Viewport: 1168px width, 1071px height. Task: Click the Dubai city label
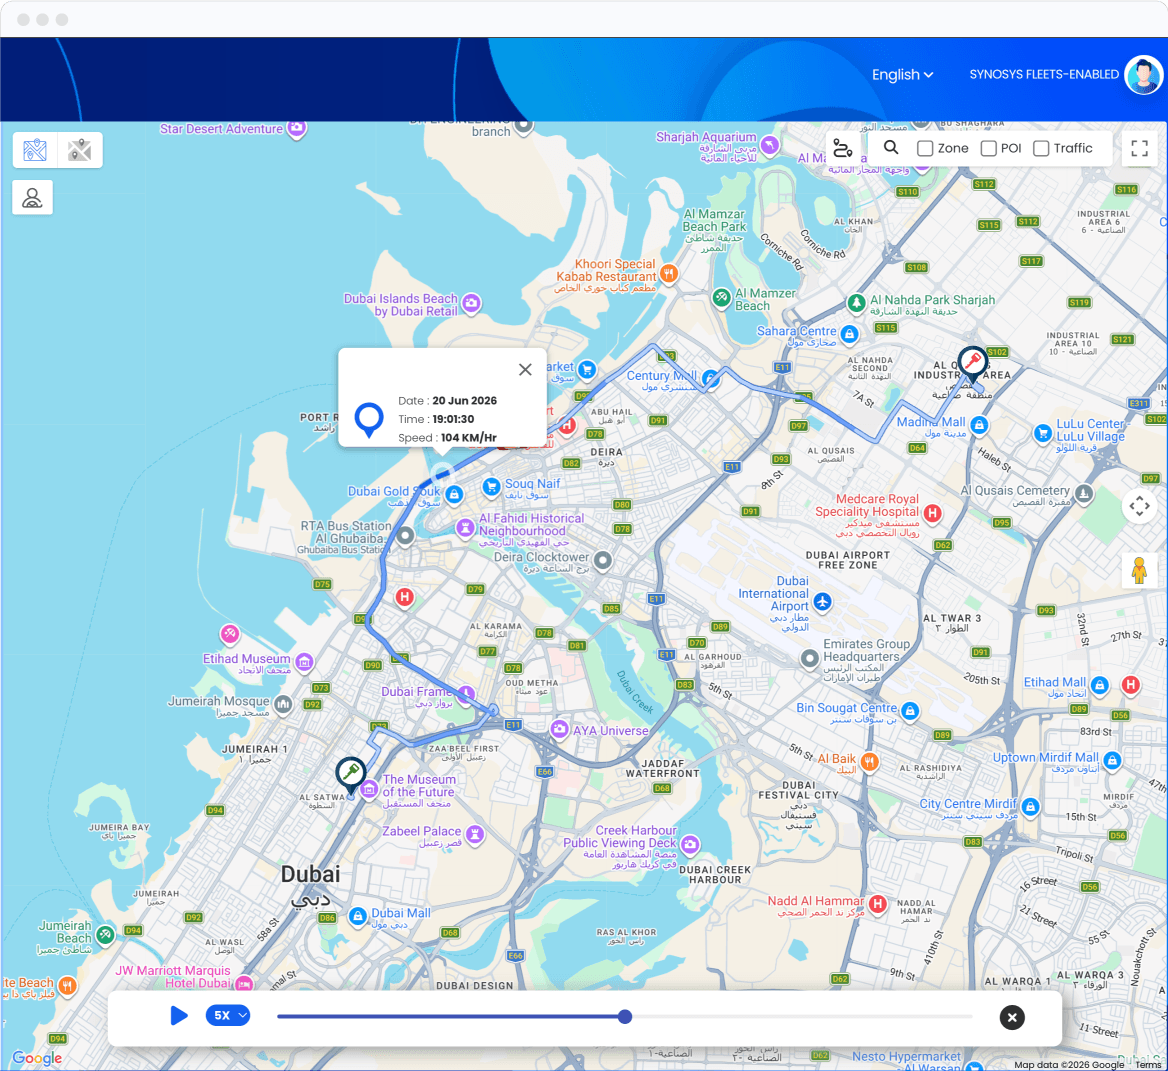point(311,874)
